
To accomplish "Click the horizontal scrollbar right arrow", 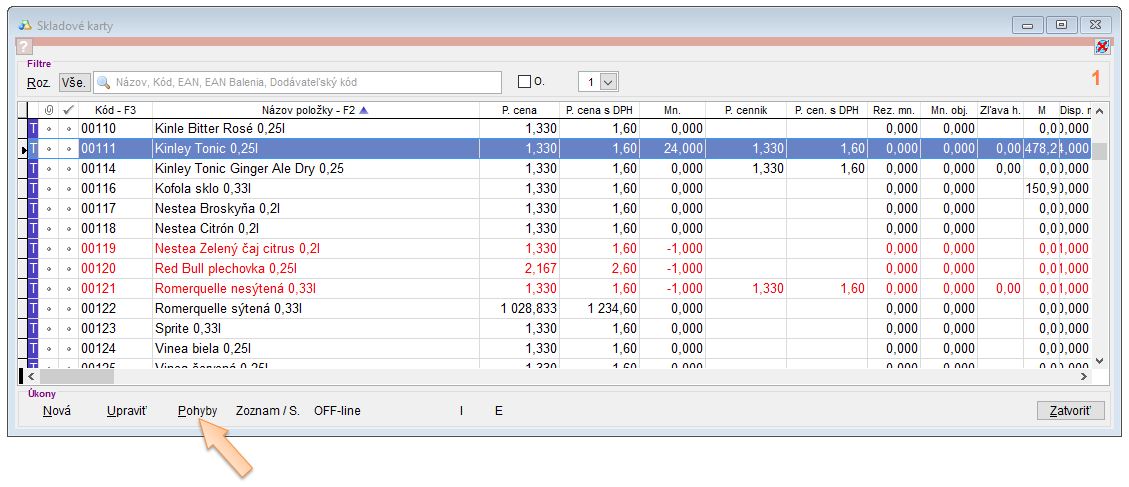I will pyautogui.click(x=1084, y=376).
